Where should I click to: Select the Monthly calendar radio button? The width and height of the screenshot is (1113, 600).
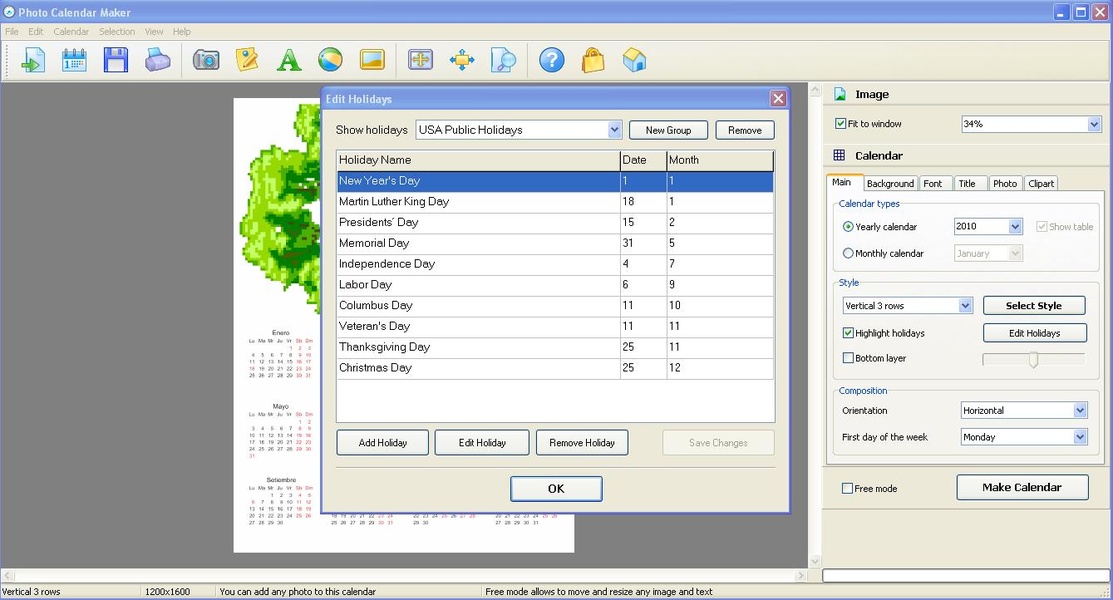(848, 253)
